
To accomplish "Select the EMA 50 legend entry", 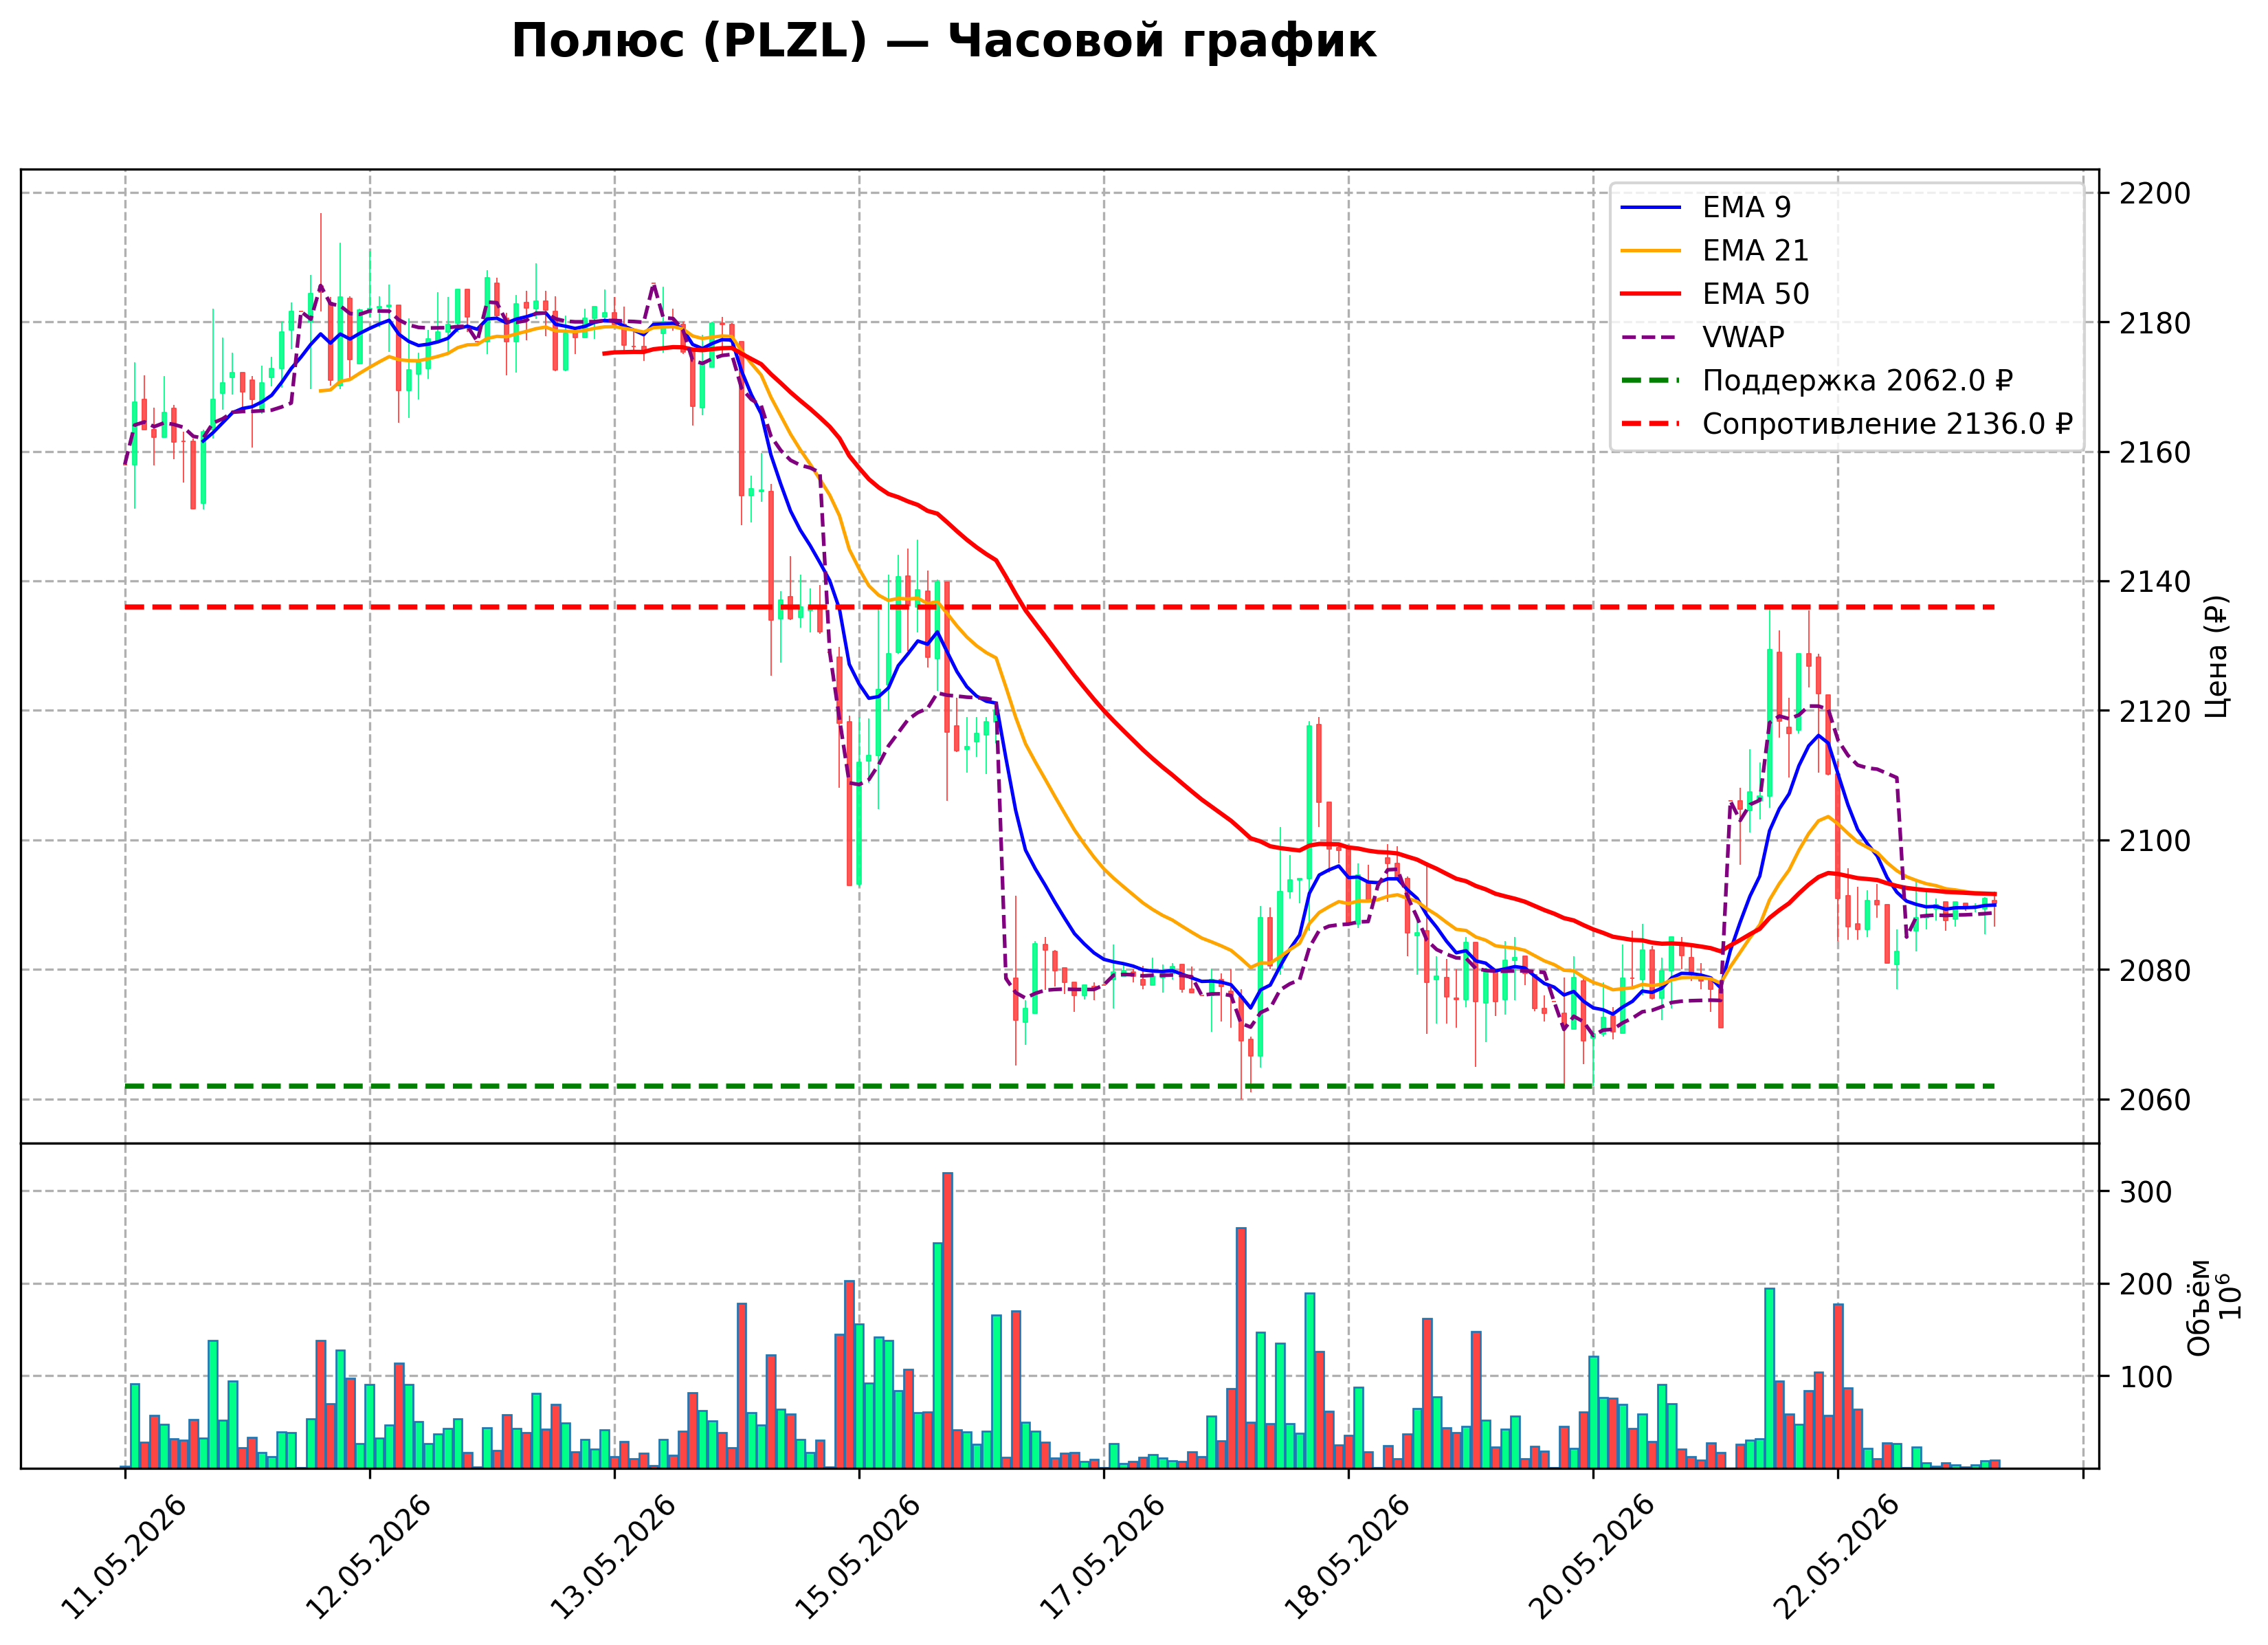I will coord(1756,294).
